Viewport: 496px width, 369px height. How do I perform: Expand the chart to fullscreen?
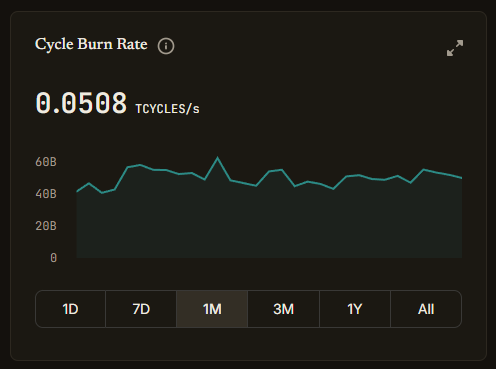pyautogui.click(x=455, y=48)
